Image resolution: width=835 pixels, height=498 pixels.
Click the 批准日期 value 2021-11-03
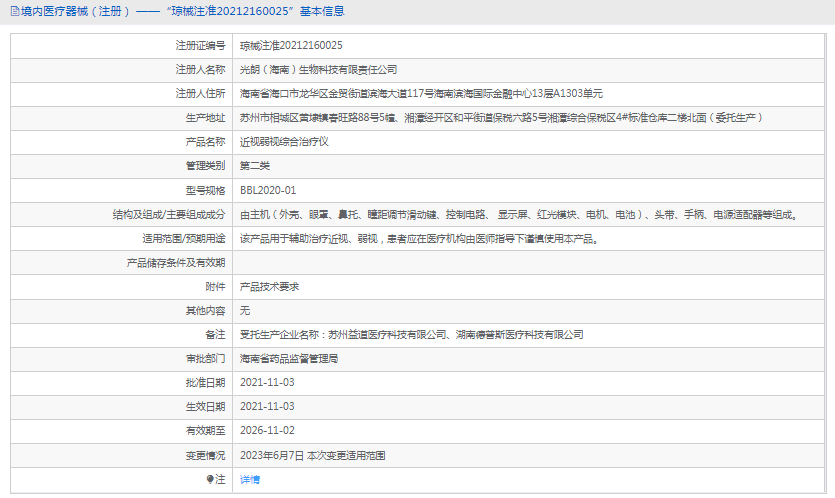(x=267, y=382)
